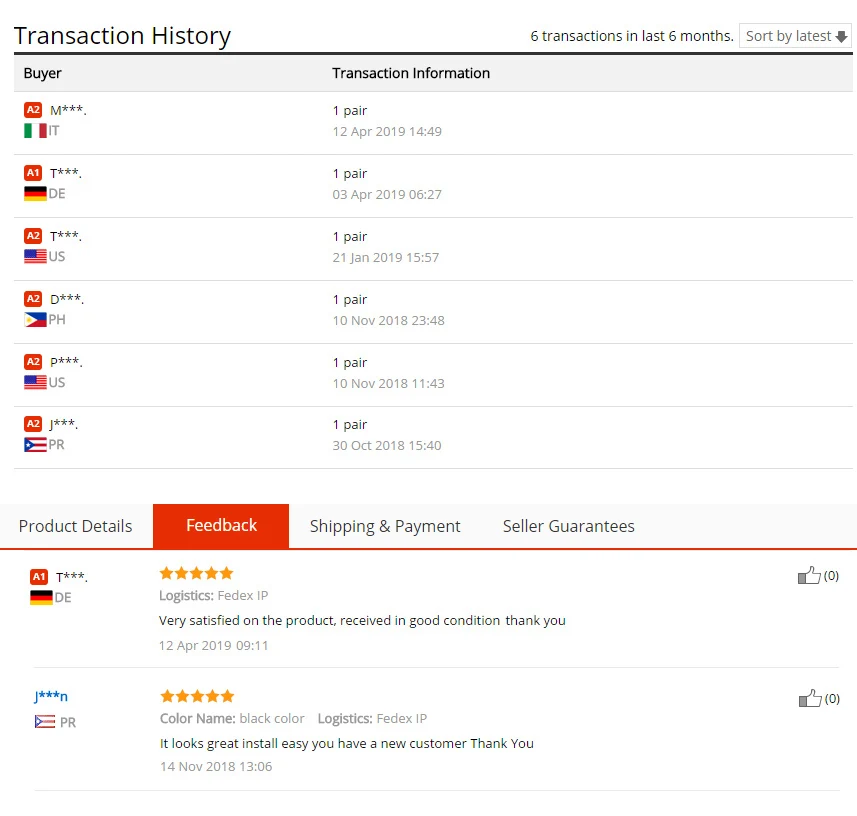Click the A2 badge in the 21 Jan 2019 transaction row
857x816 pixels.
pos(33,236)
